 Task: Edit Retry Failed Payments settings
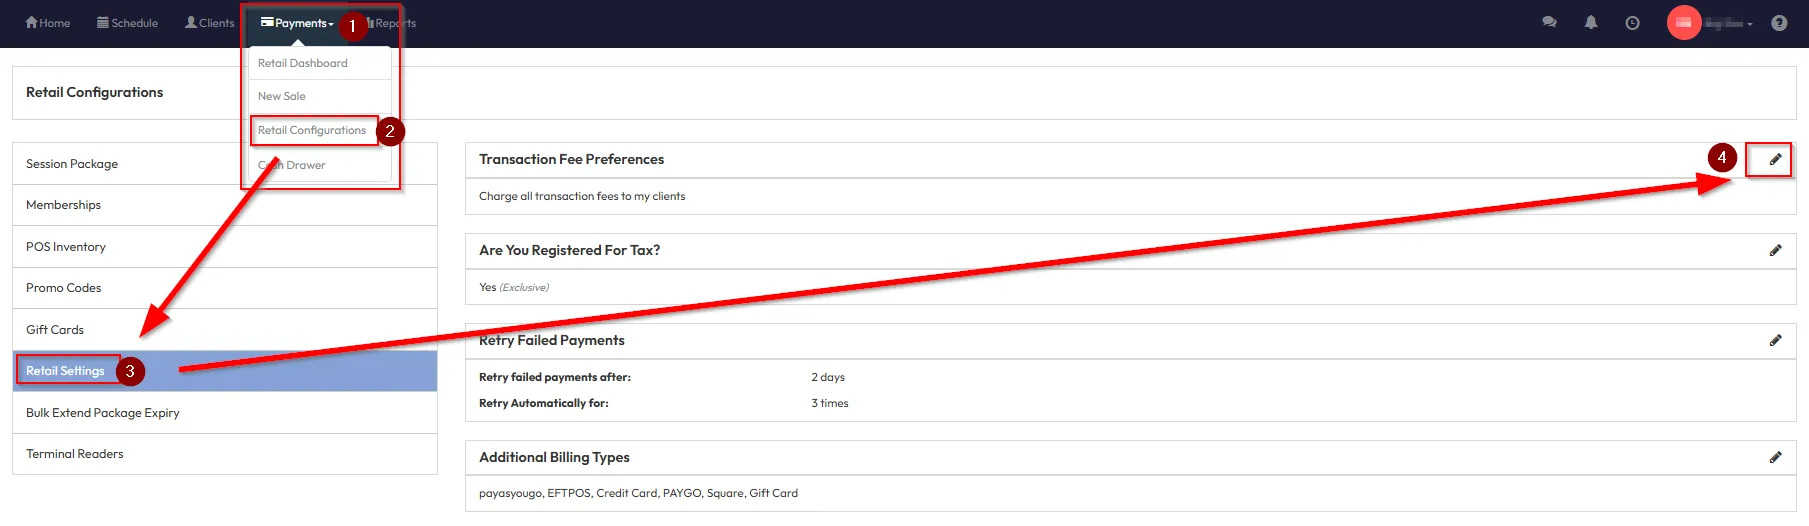[1775, 340]
